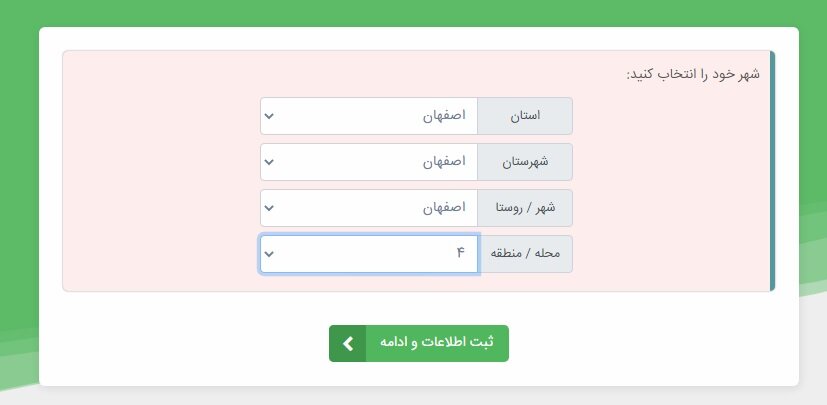Open the محله / منطقه dropdown showing ۴
The height and width of the screenshot is (405, 827).
click(368, 254)
